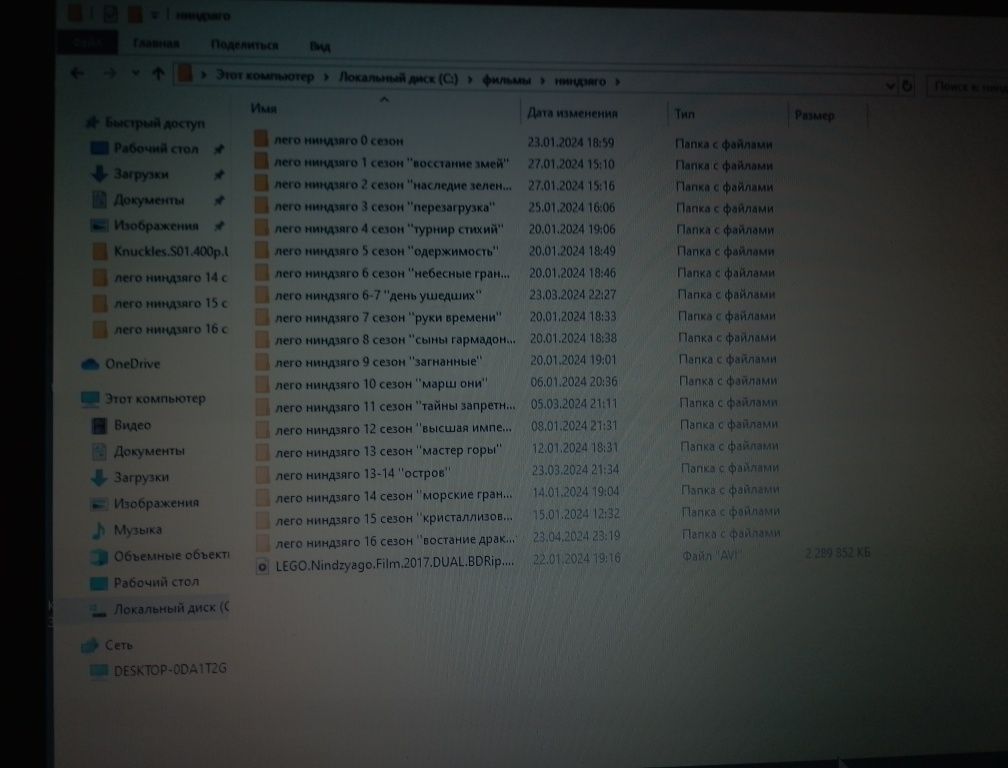The image size is (1008, 768).
Task: Select the OneDrive cloud icon
Action: 90,364
